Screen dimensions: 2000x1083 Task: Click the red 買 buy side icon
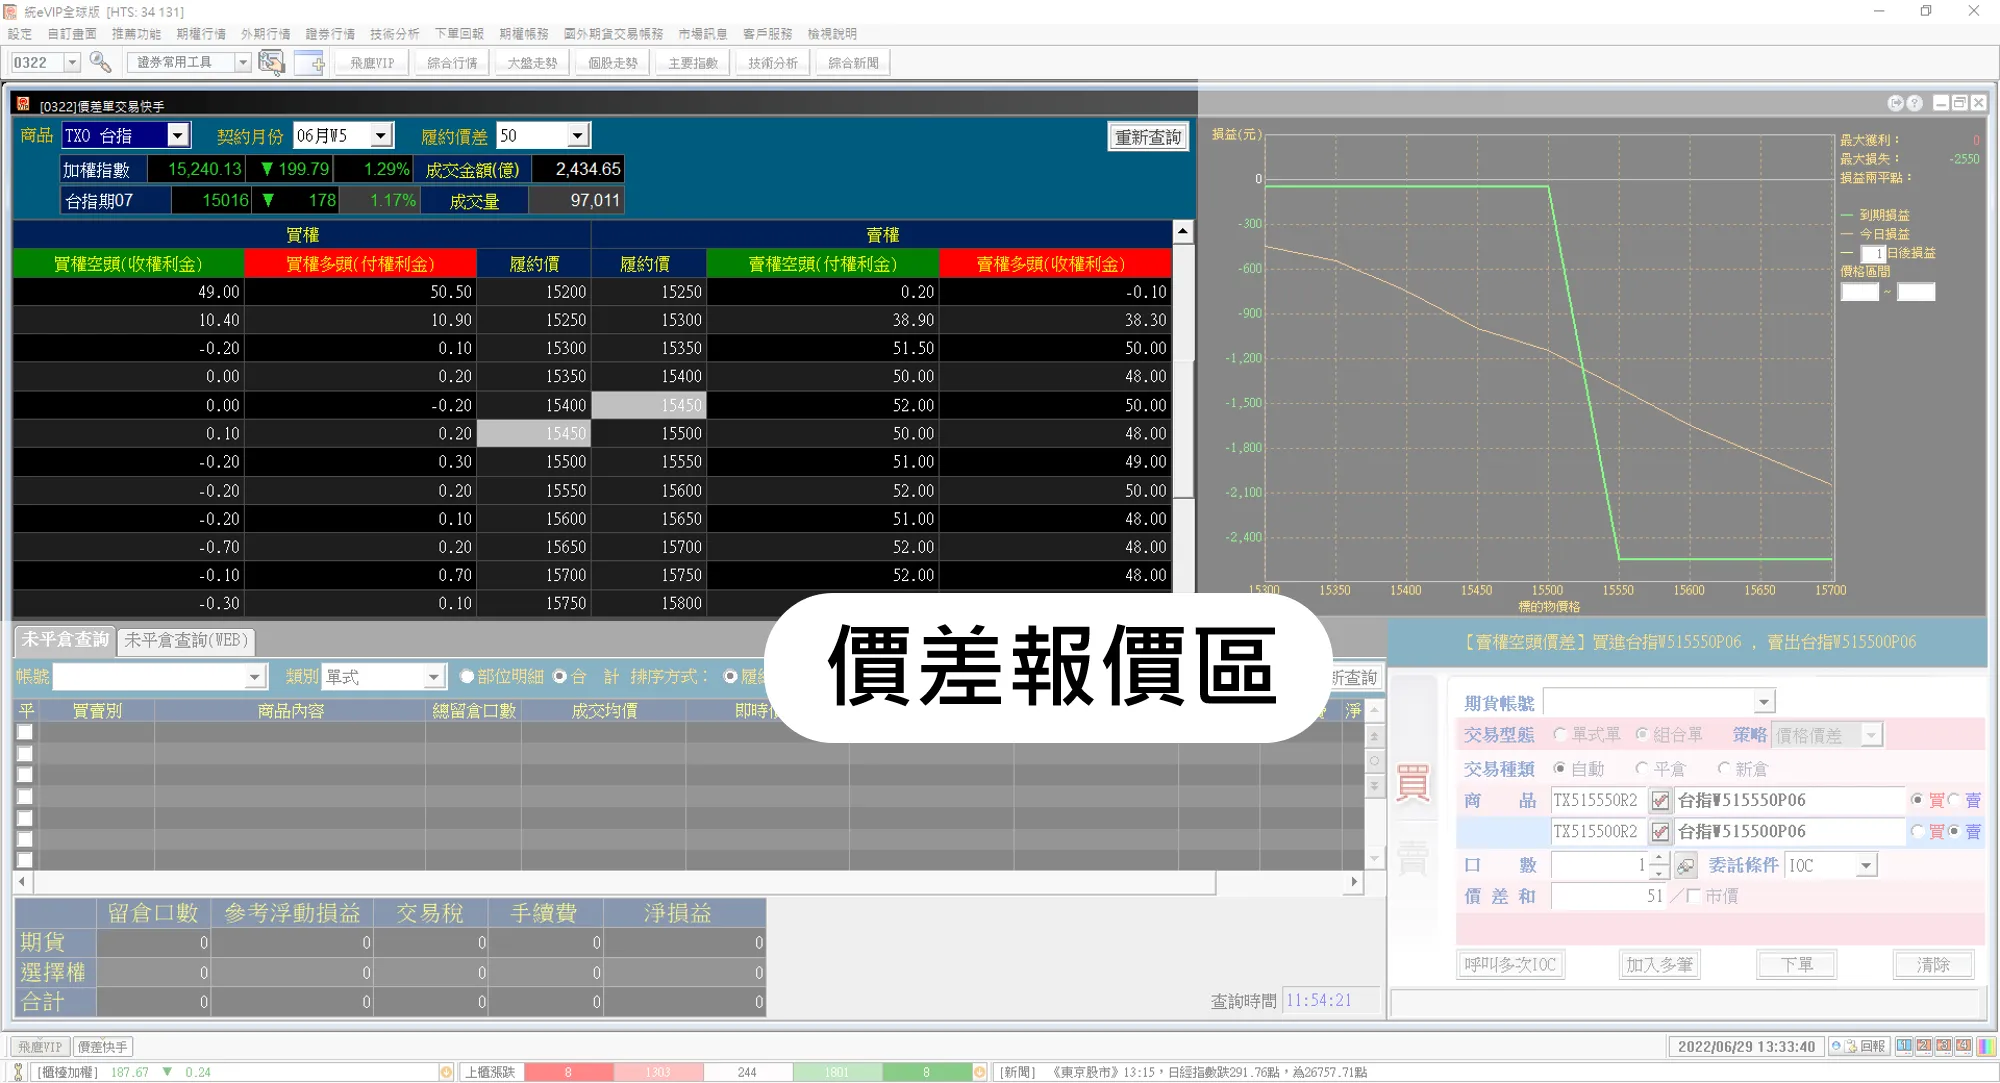(1413, 784)
